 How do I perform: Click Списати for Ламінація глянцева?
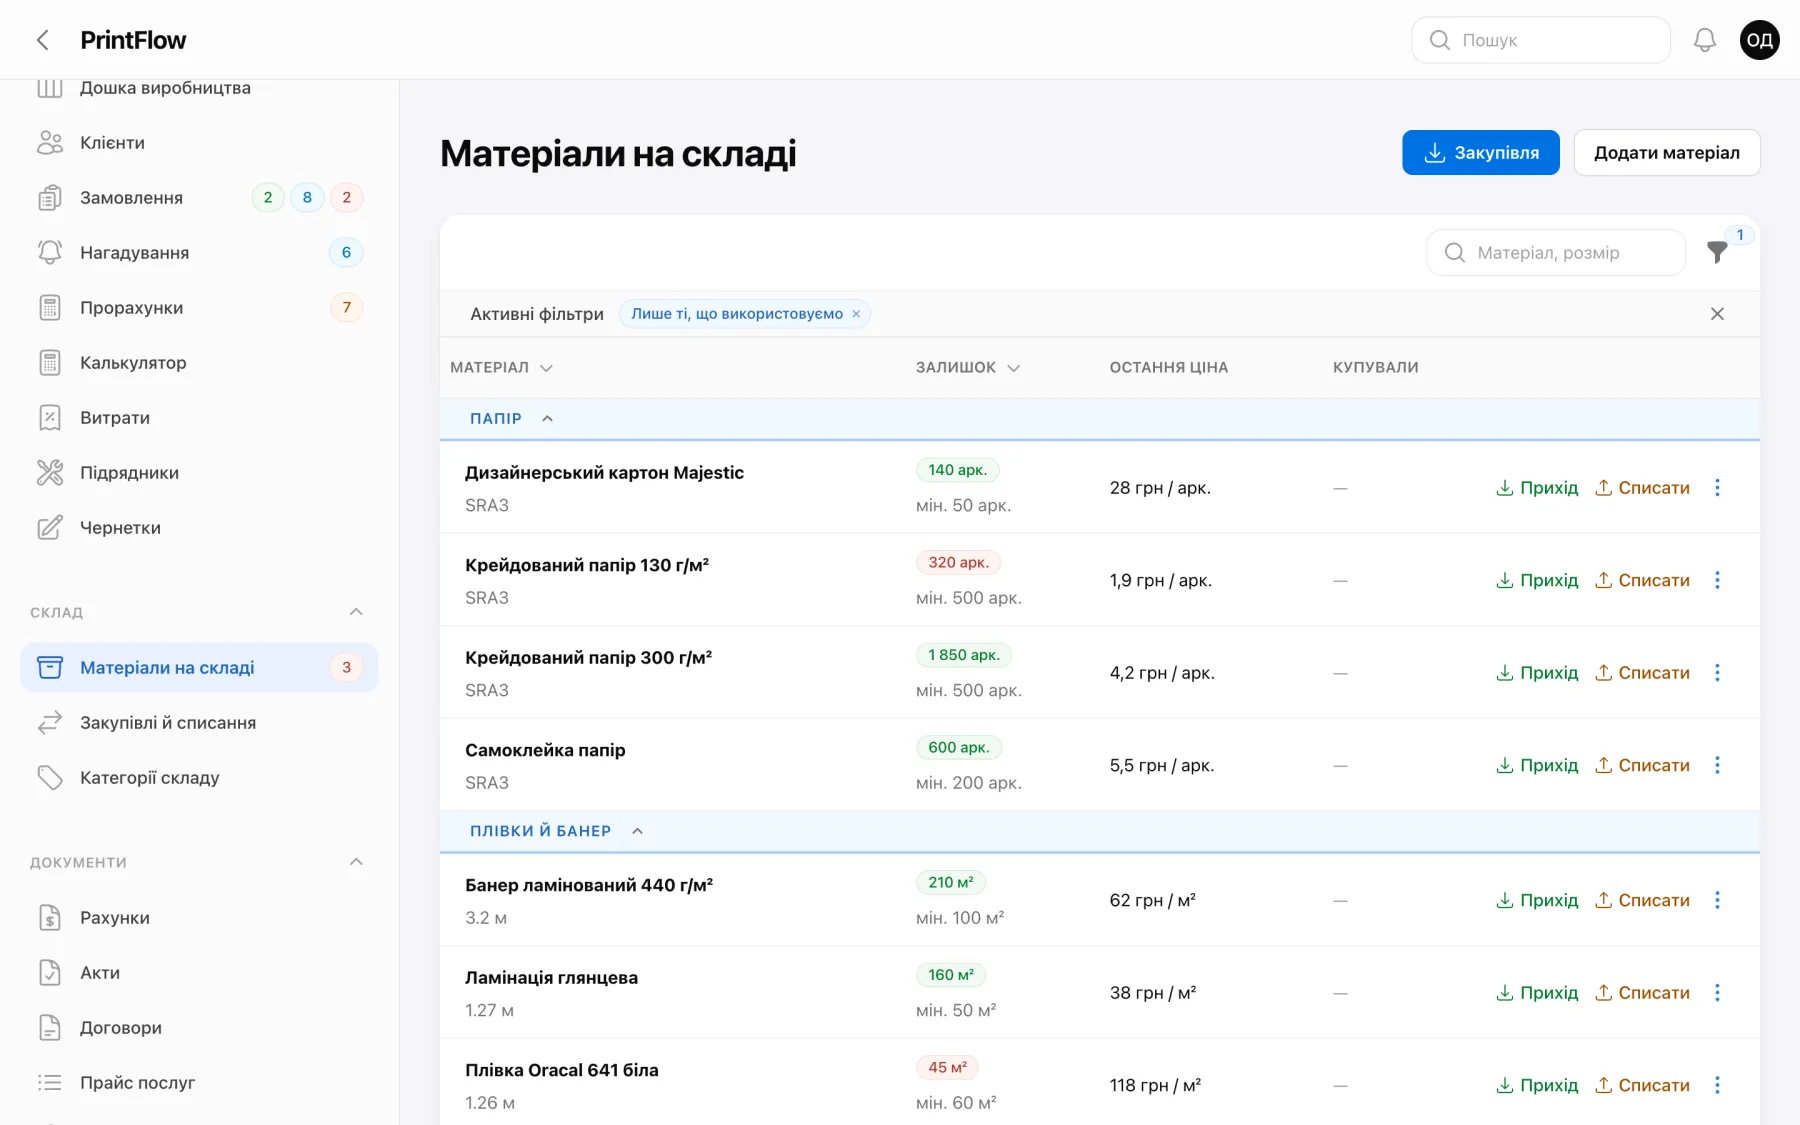click(x=1642, y=993)
